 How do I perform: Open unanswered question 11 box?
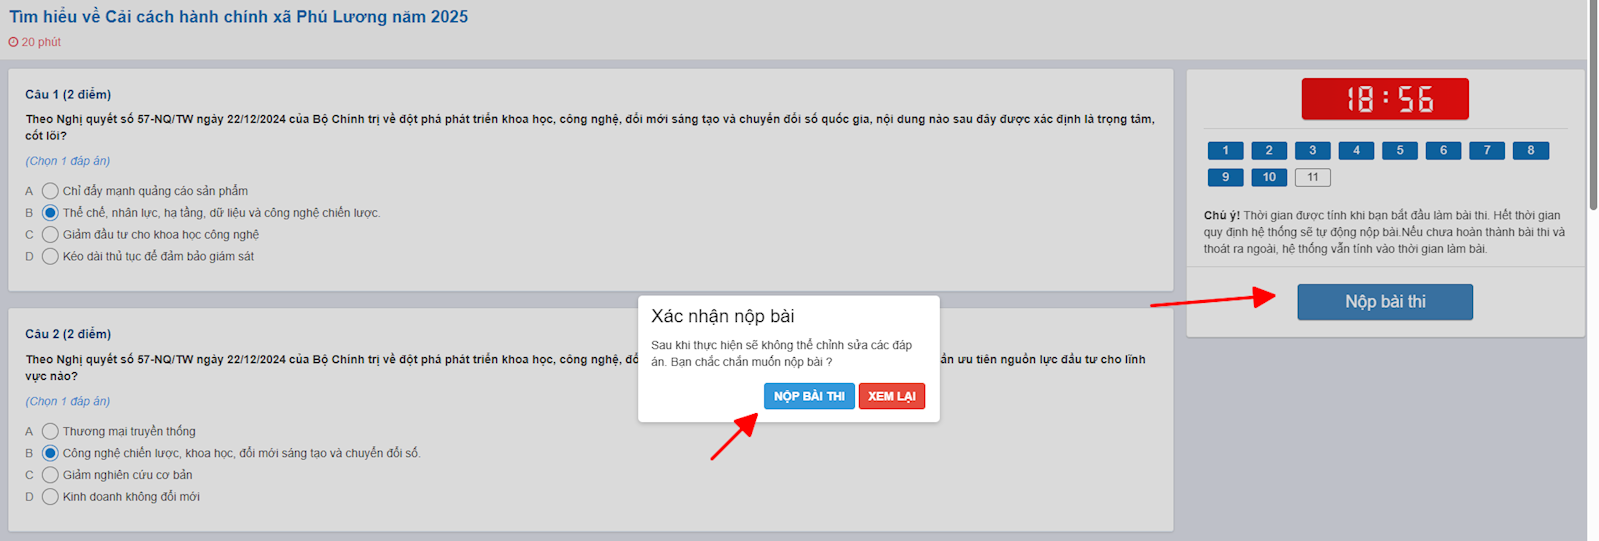click(x=1312, y=177)
